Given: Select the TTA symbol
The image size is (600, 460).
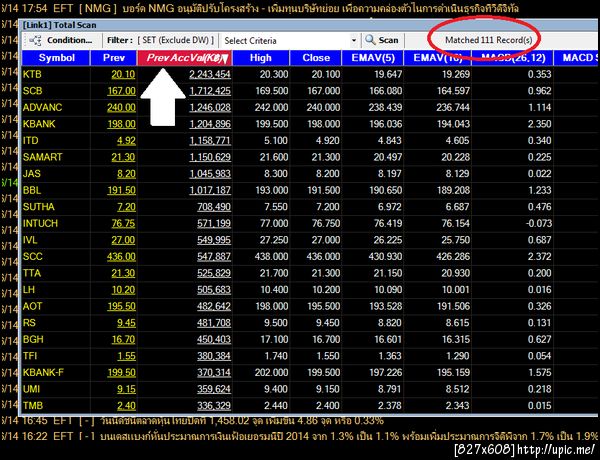Looking at the screenshot, I should 32,273.
